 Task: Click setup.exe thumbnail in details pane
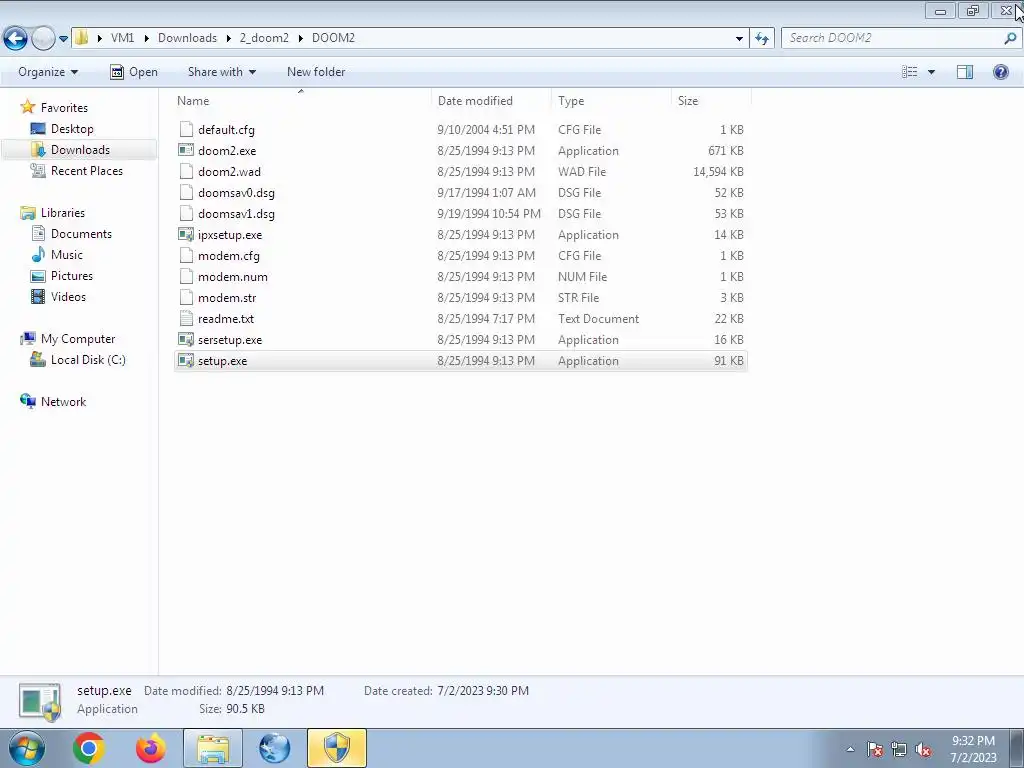pos(40,702)
